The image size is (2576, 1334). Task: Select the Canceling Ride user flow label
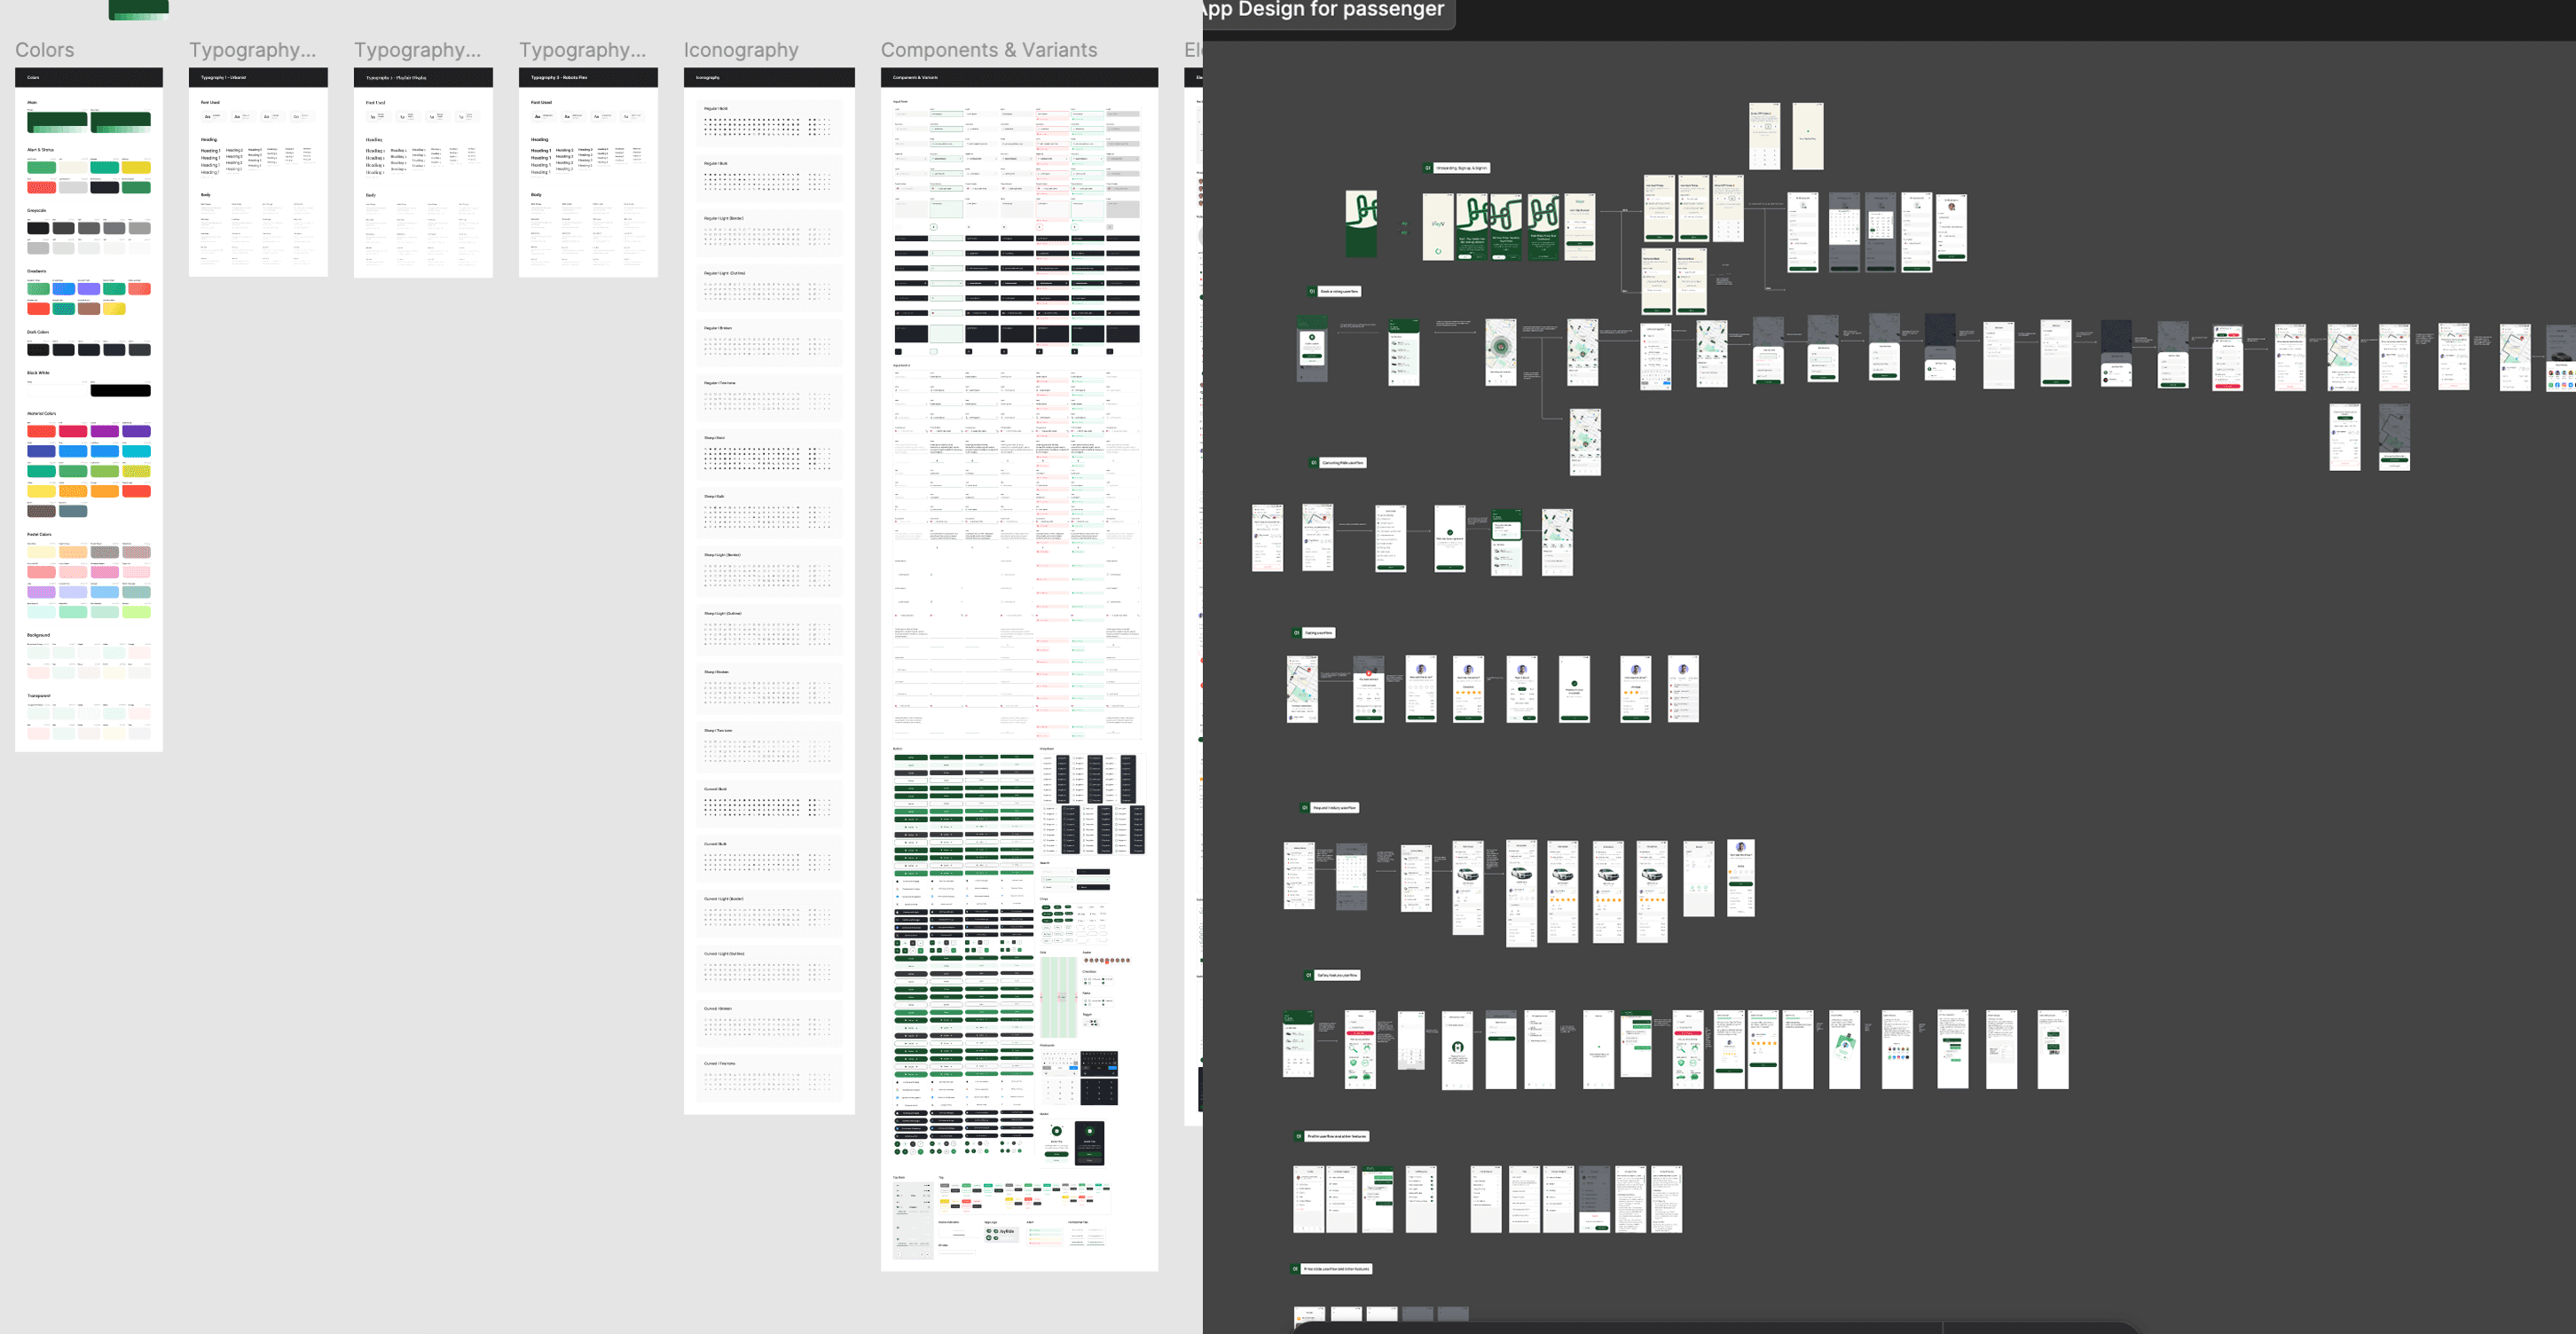(1342, 463)
